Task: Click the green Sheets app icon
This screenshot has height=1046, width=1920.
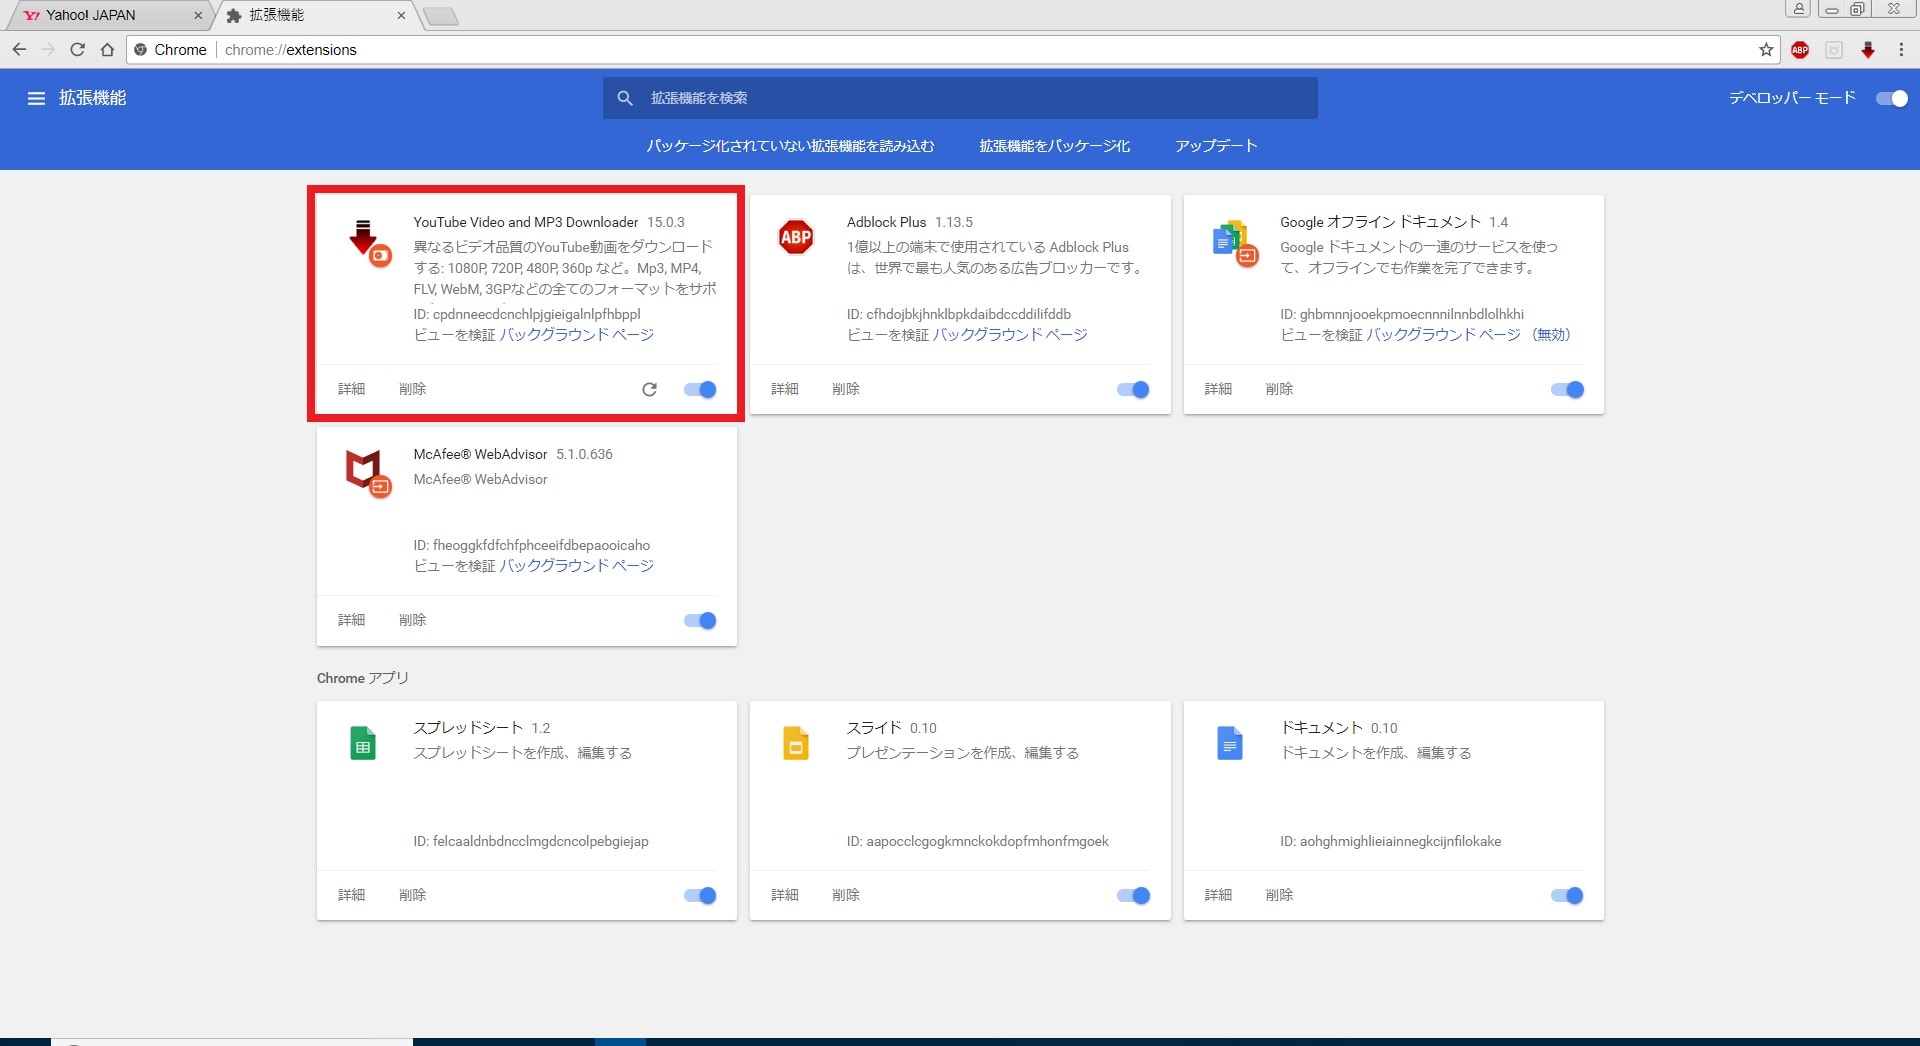Action: click(x=363, y=743)
